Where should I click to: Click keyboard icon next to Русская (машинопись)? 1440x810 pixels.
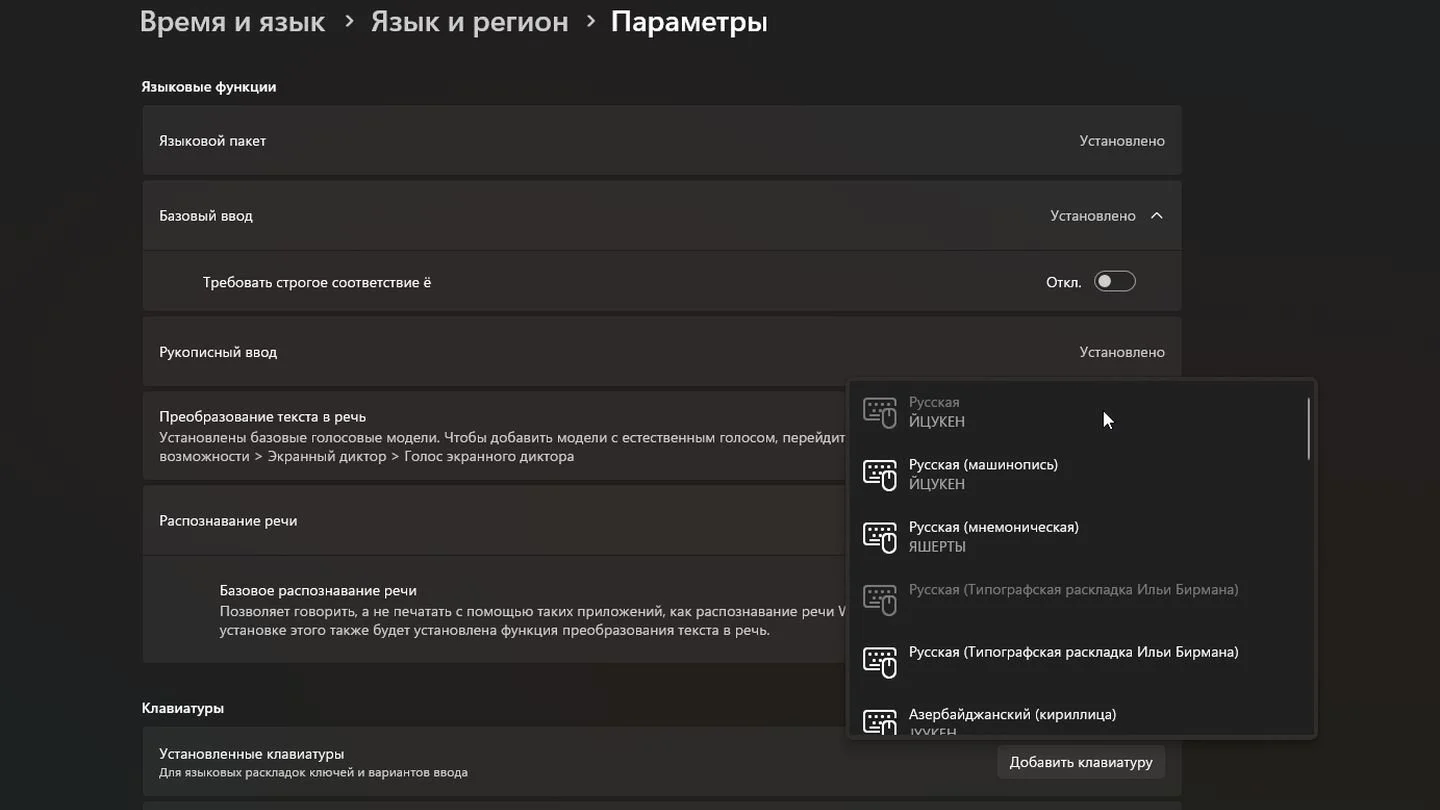click(x=880, y=475)
